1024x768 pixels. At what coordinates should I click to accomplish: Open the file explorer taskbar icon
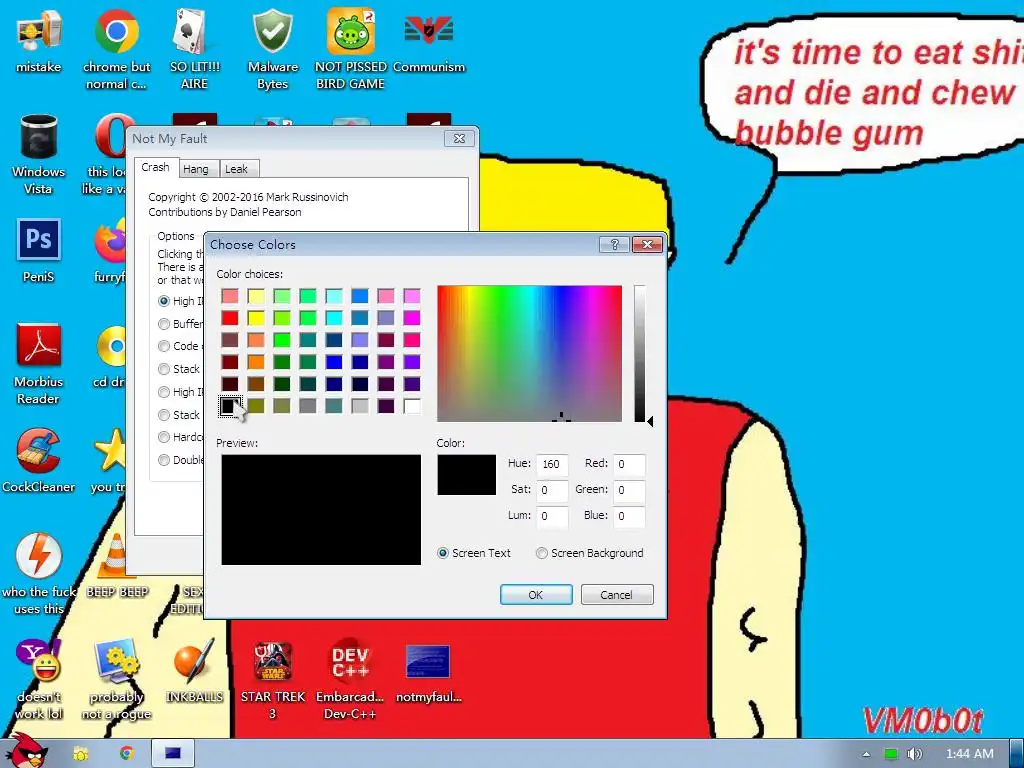coord(80,753)
